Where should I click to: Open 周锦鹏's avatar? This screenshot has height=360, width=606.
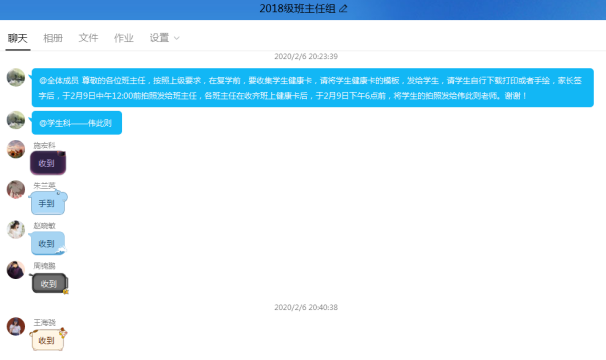16,270
